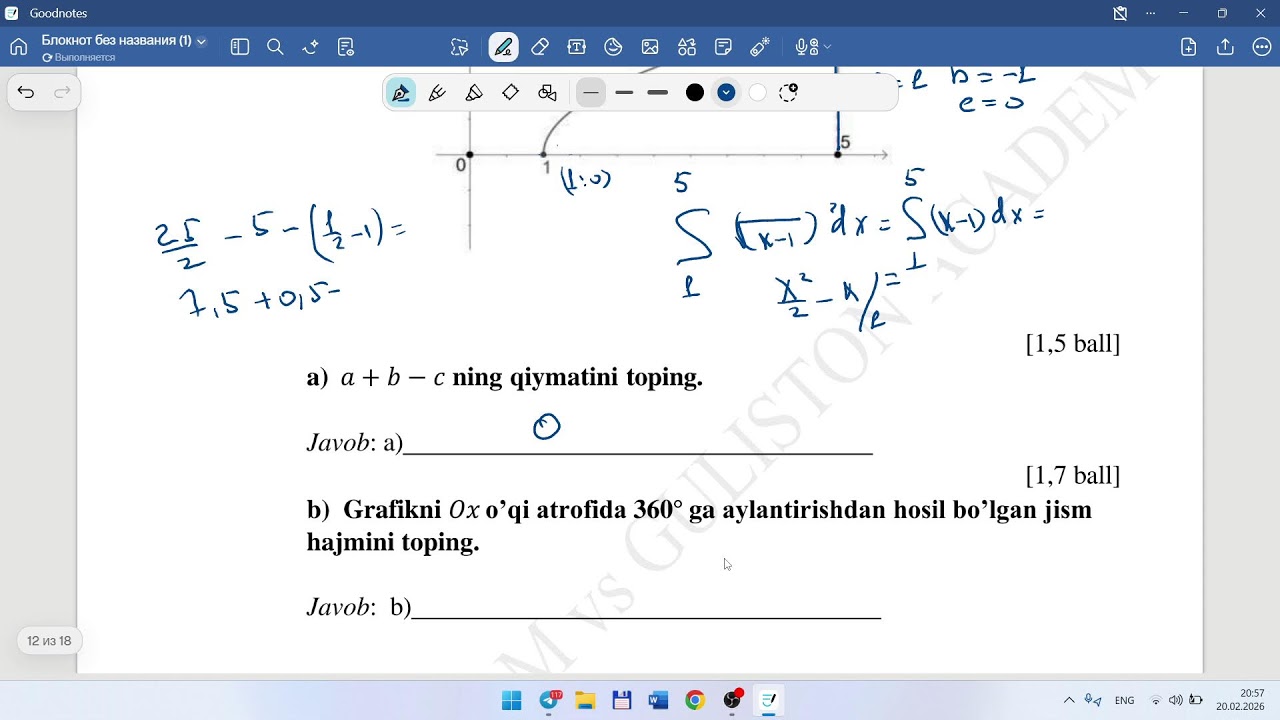Insert an image with the Image tool
This screenshot has width=1280, height=720.
650,47
